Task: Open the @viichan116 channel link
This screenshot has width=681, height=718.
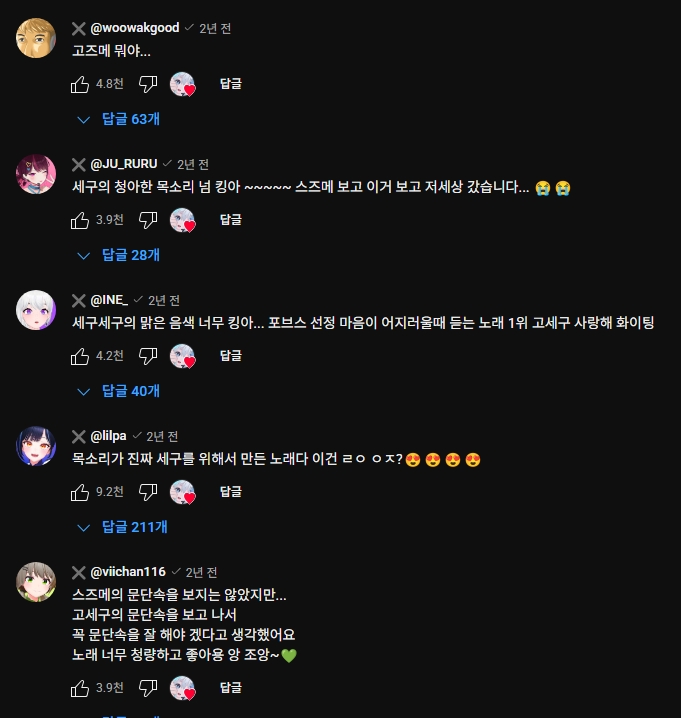Action: click(128, 572)
